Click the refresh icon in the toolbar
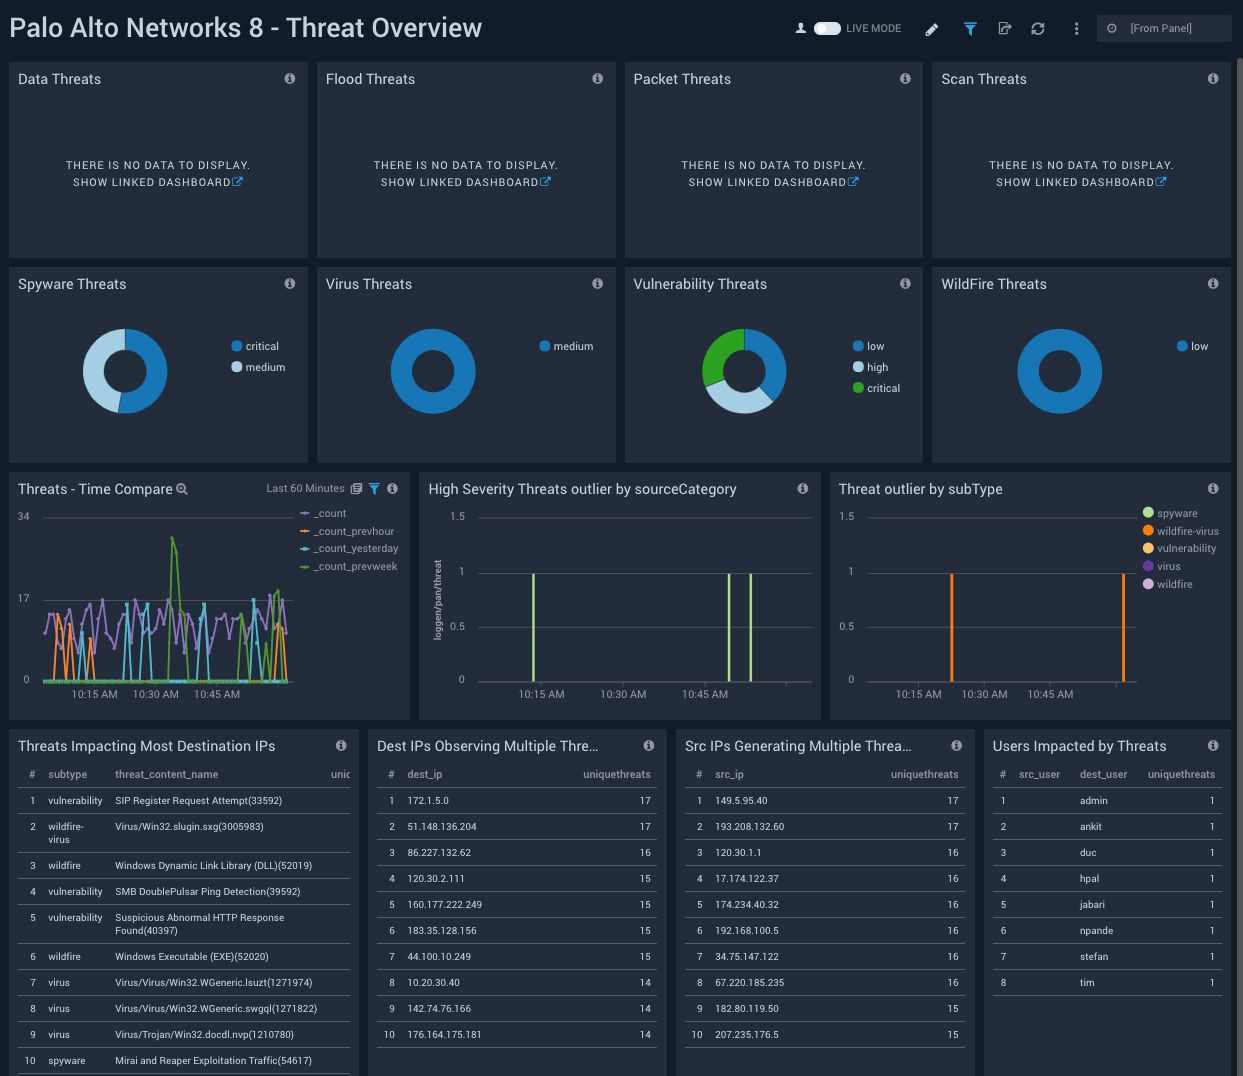The width and height of the screenshot is (1243, 1076). click(x=1039, y=28)
